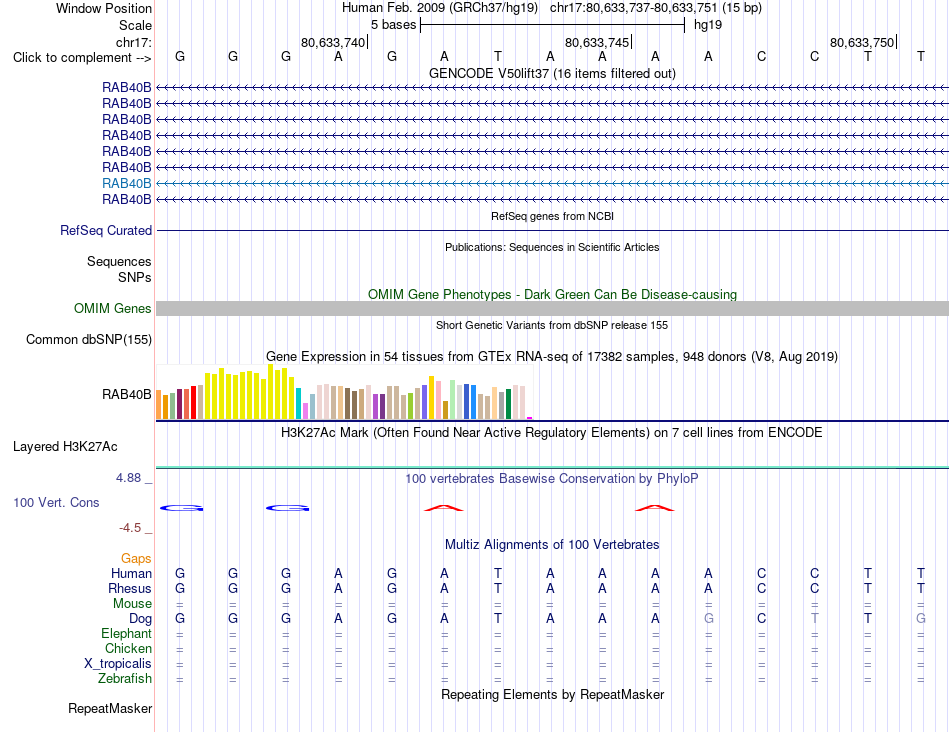Click the tallest yellow bar in GTEx chart
The image size is (950, 732).
click(x=270, y=391)
